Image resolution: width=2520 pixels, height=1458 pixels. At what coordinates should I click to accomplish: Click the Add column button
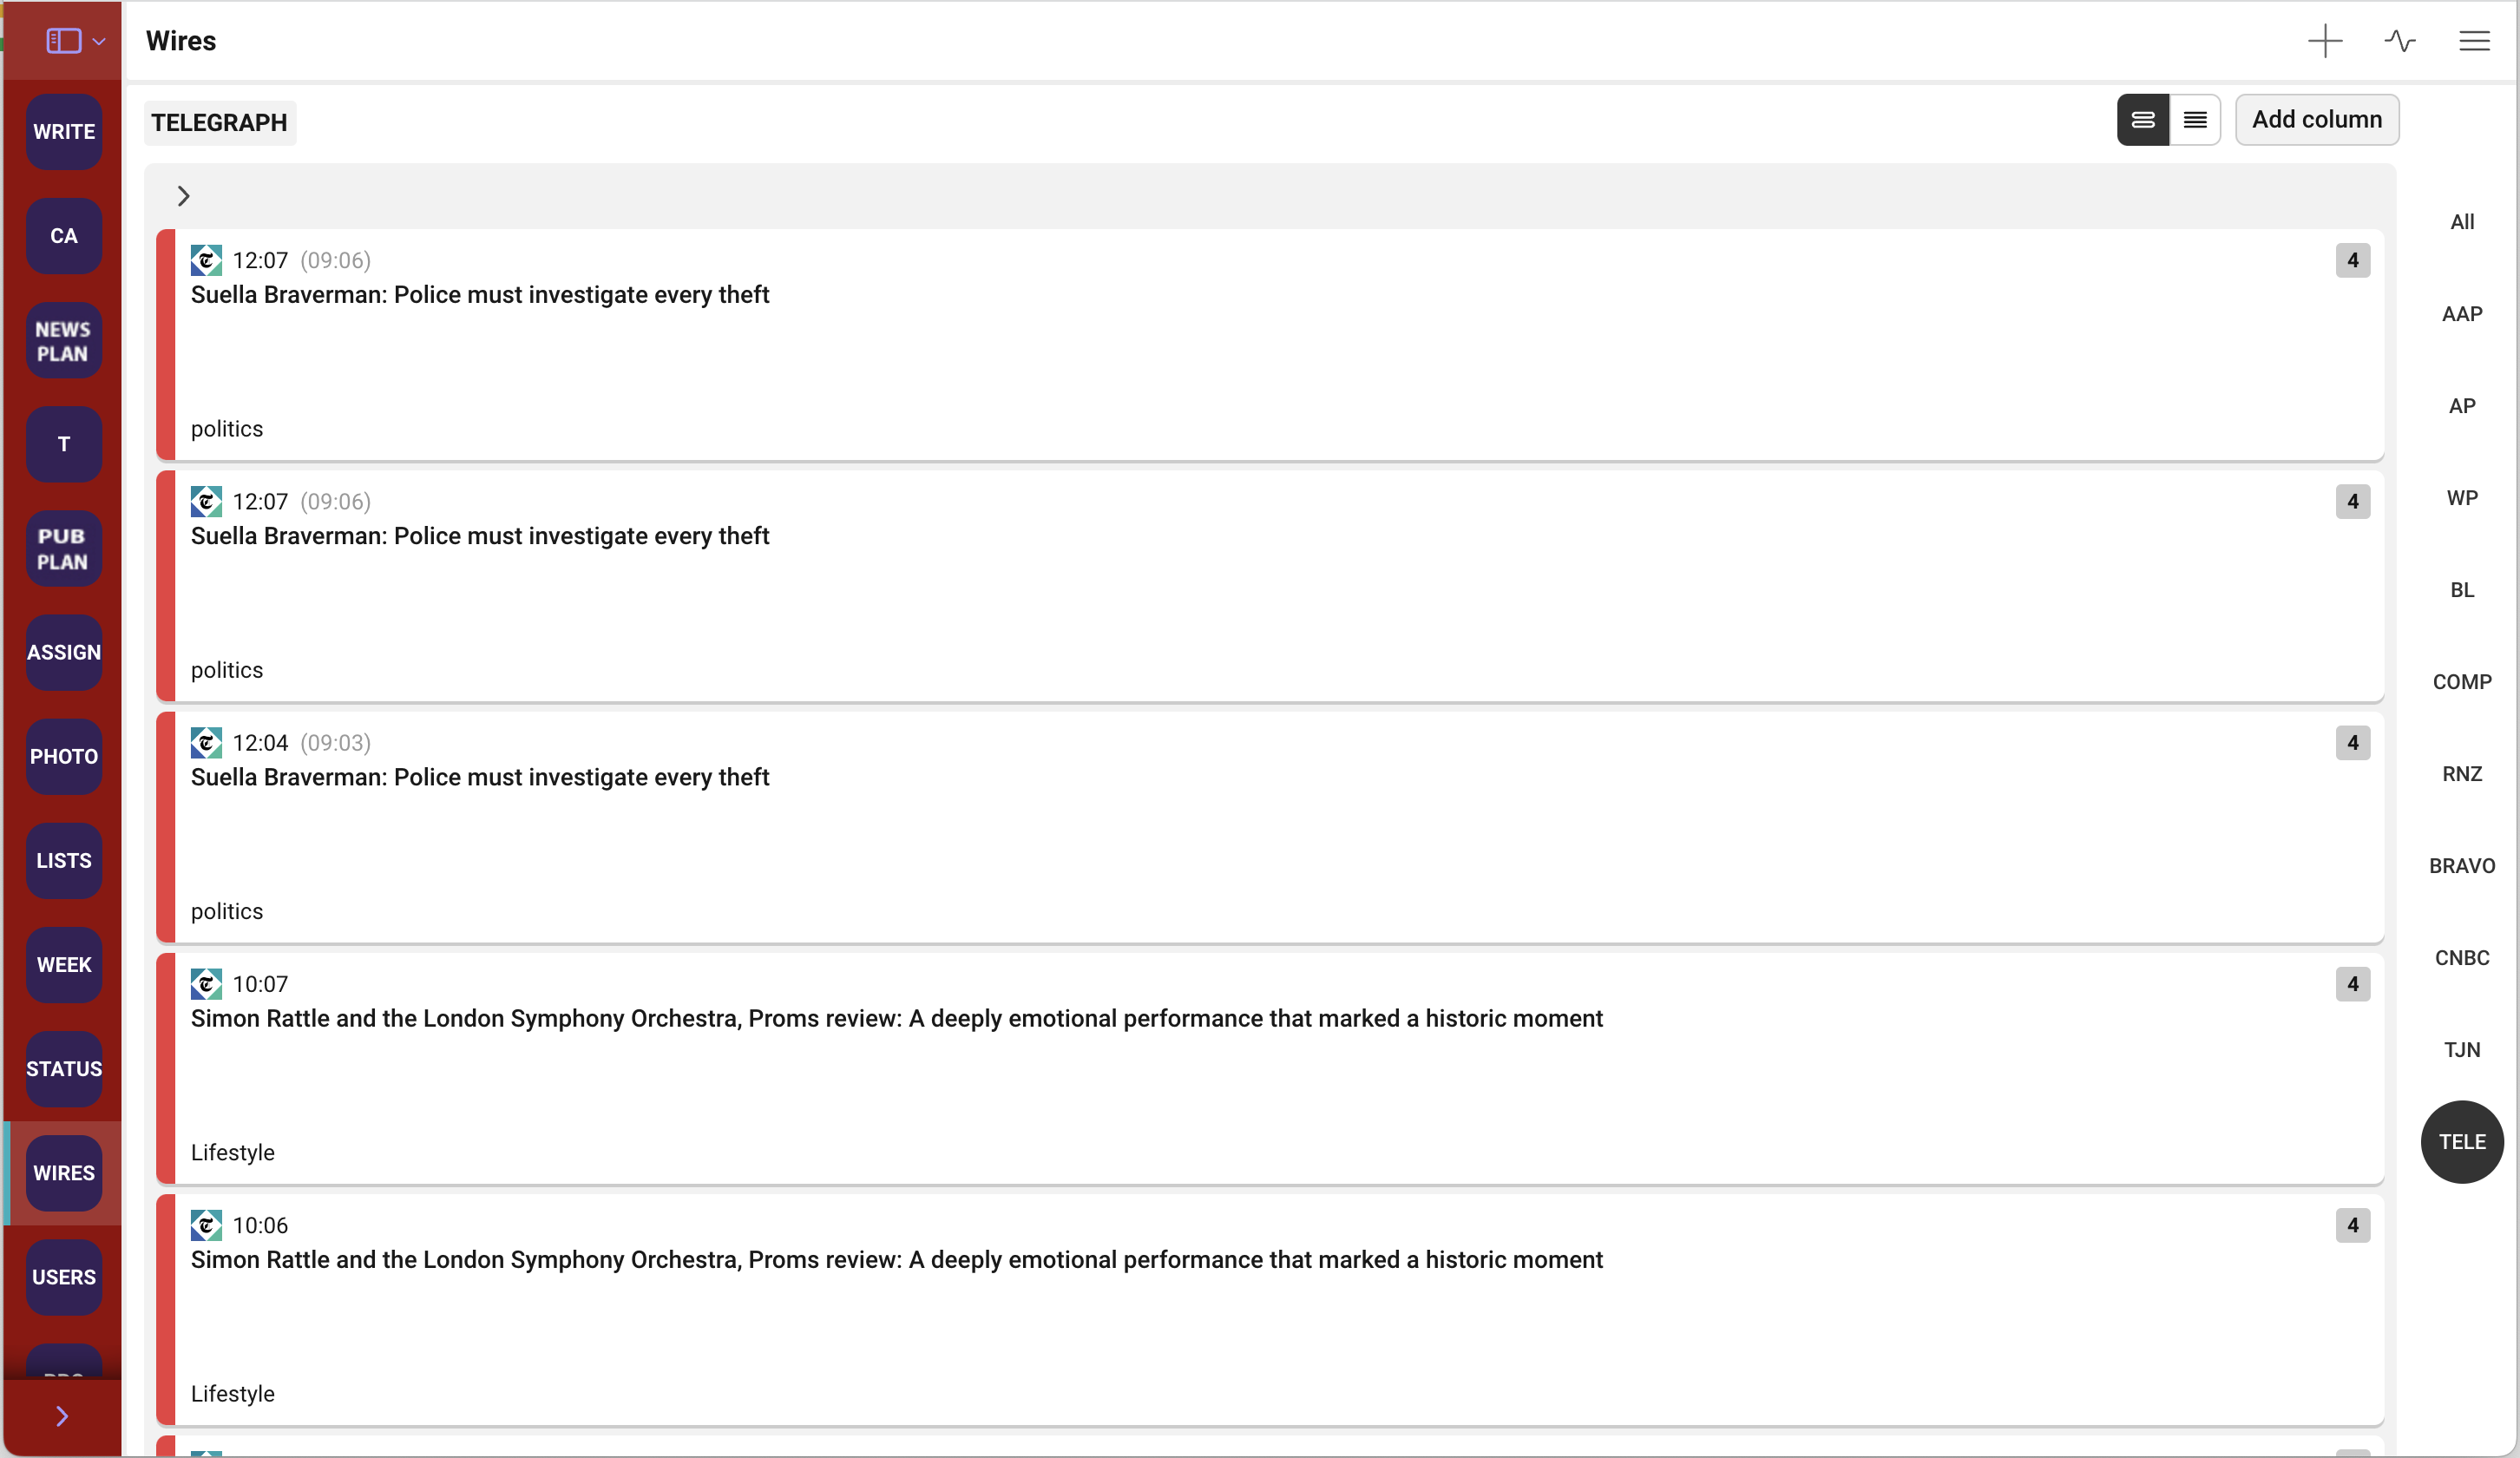tap(2316, 120)
